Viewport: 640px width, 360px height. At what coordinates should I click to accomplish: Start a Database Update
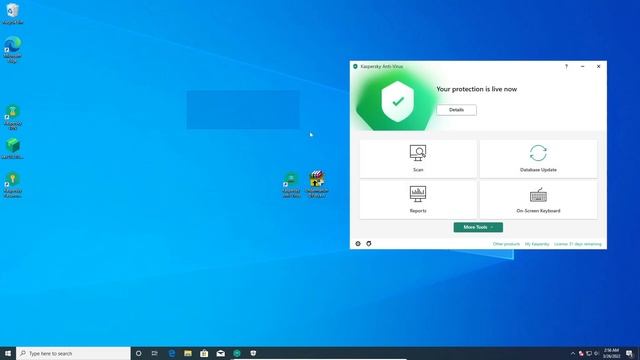click(538, 159)
